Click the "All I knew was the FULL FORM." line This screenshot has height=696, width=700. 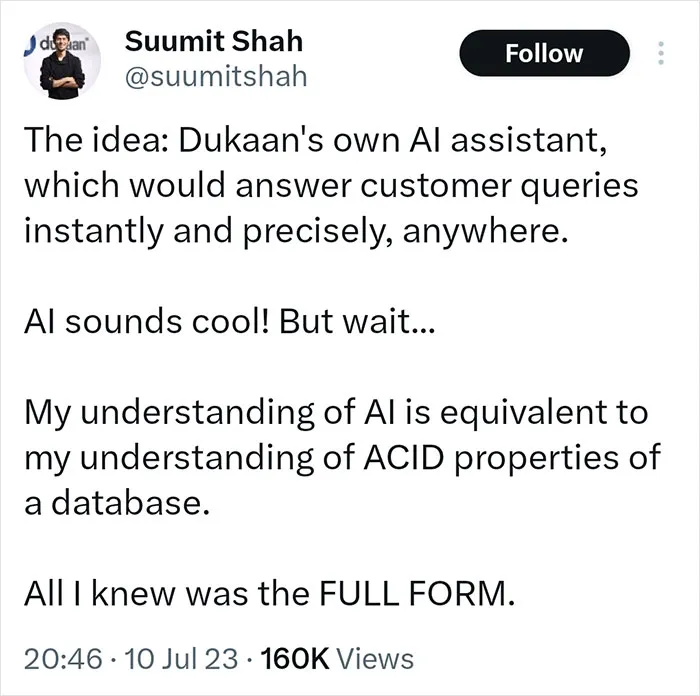click(x=270, y=593)
